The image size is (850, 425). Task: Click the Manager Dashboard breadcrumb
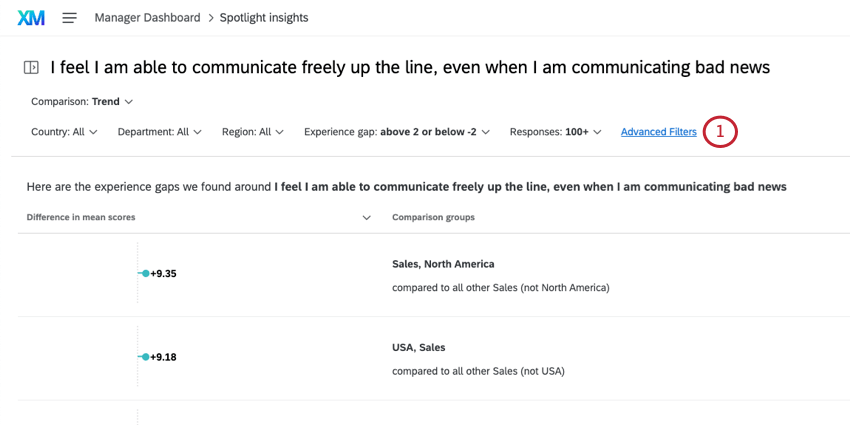[147, 18]
